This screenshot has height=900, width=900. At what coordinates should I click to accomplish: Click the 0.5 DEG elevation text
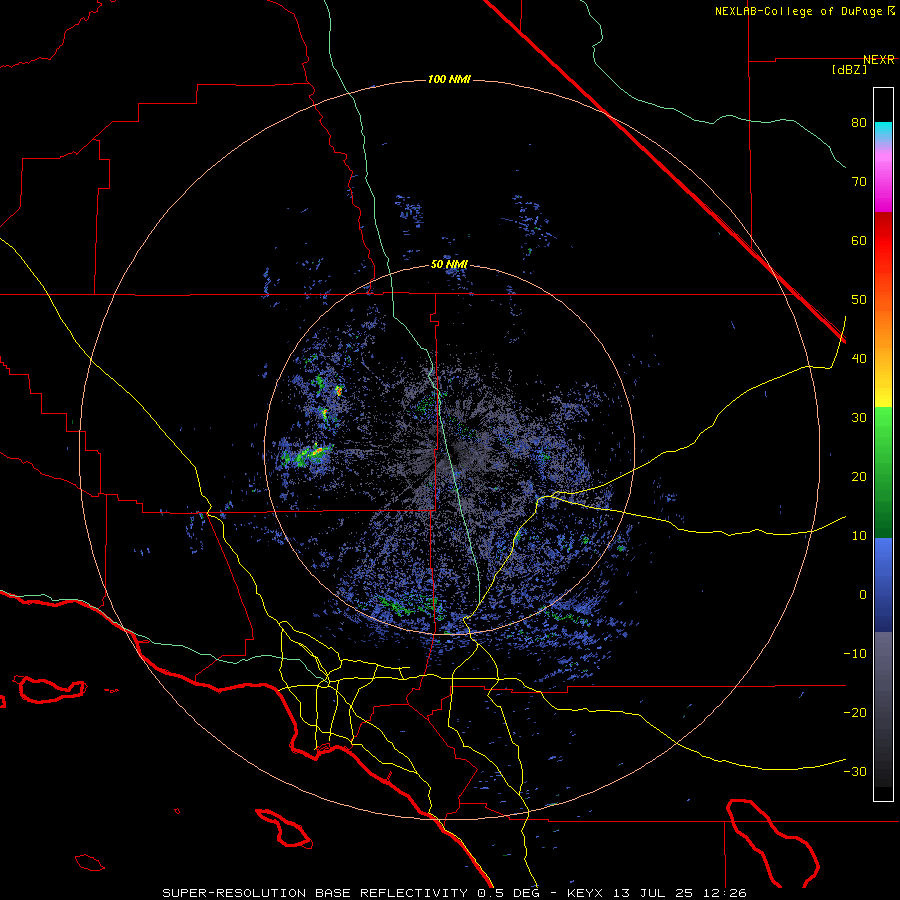(512, 893)
